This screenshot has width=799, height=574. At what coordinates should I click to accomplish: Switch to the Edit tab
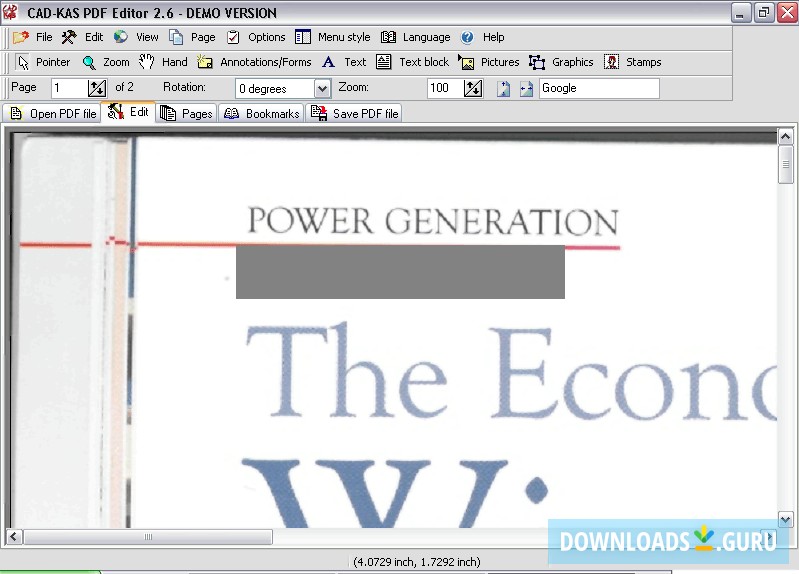(128, 112)
